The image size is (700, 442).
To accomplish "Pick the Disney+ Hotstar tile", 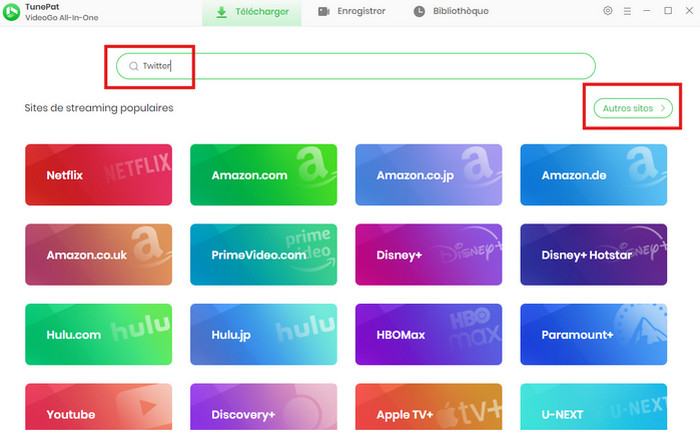I will 594,254.
